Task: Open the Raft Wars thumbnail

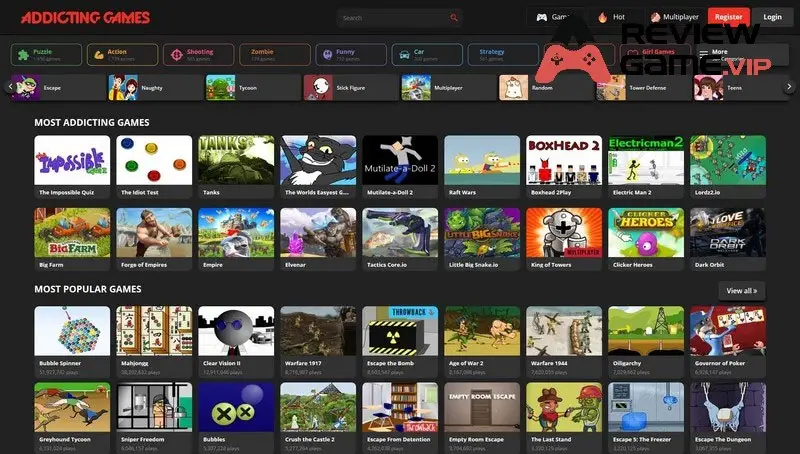Action: [x=482, y=160]
